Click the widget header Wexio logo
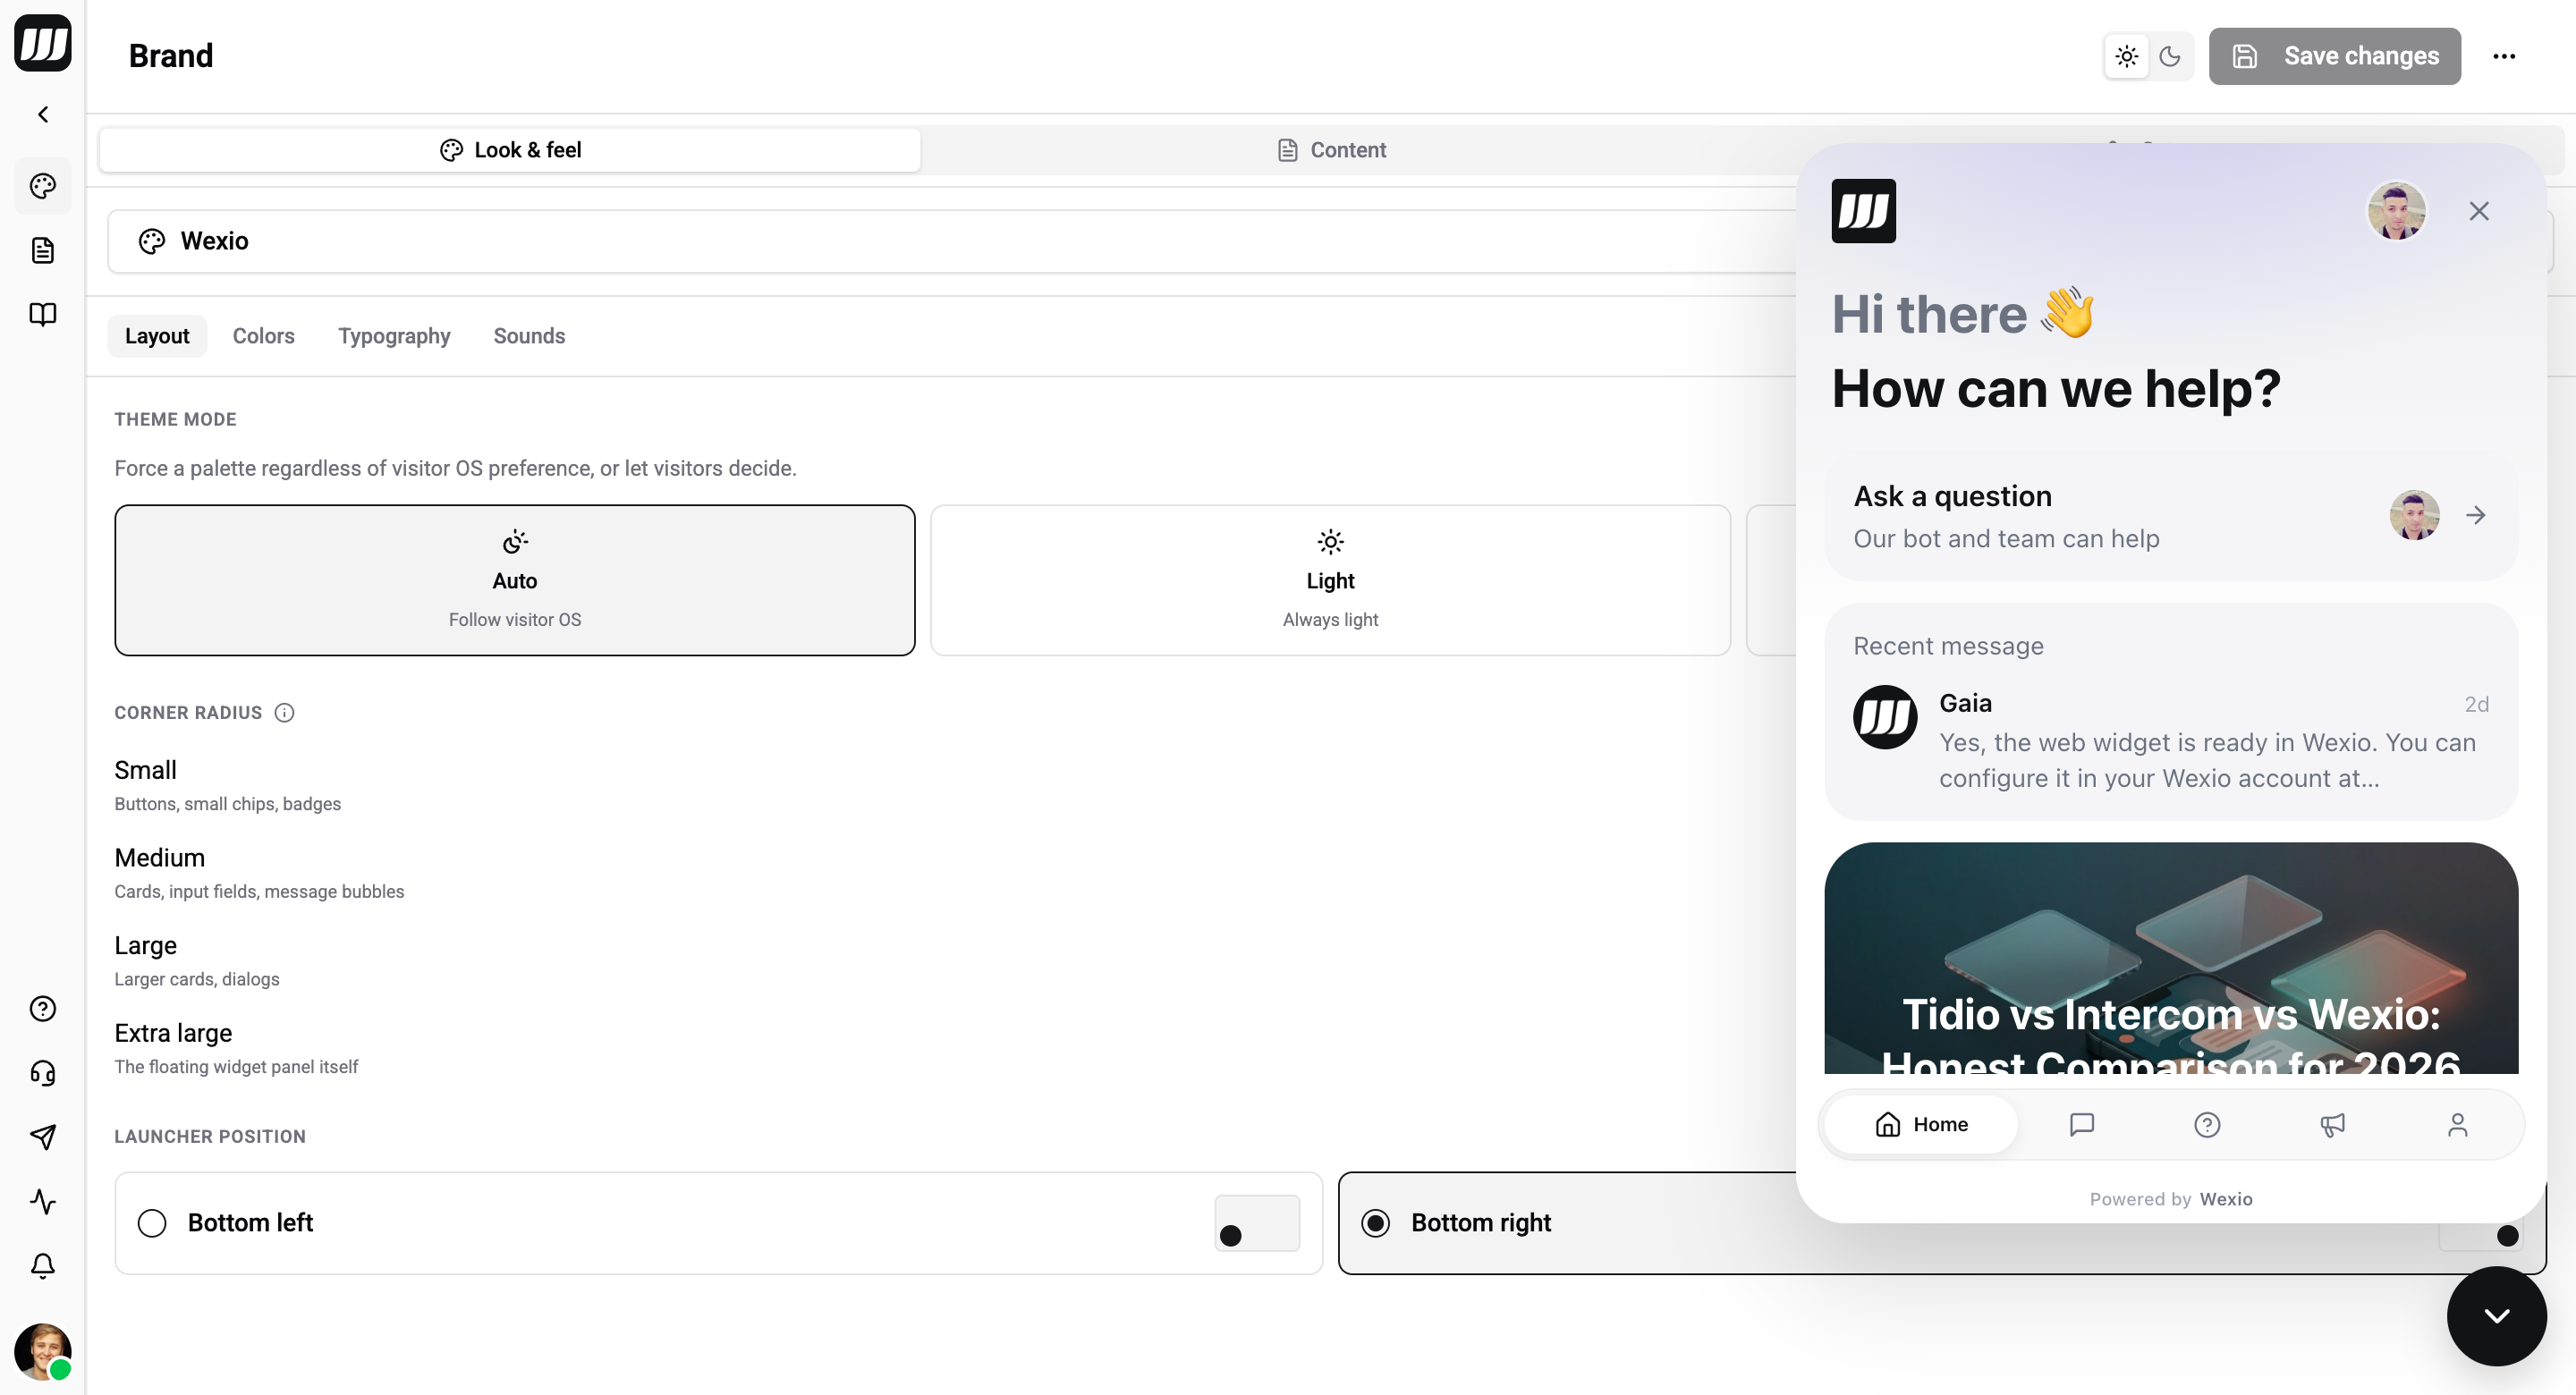Viewport: 2576px width, 1395px height. 1863,211
